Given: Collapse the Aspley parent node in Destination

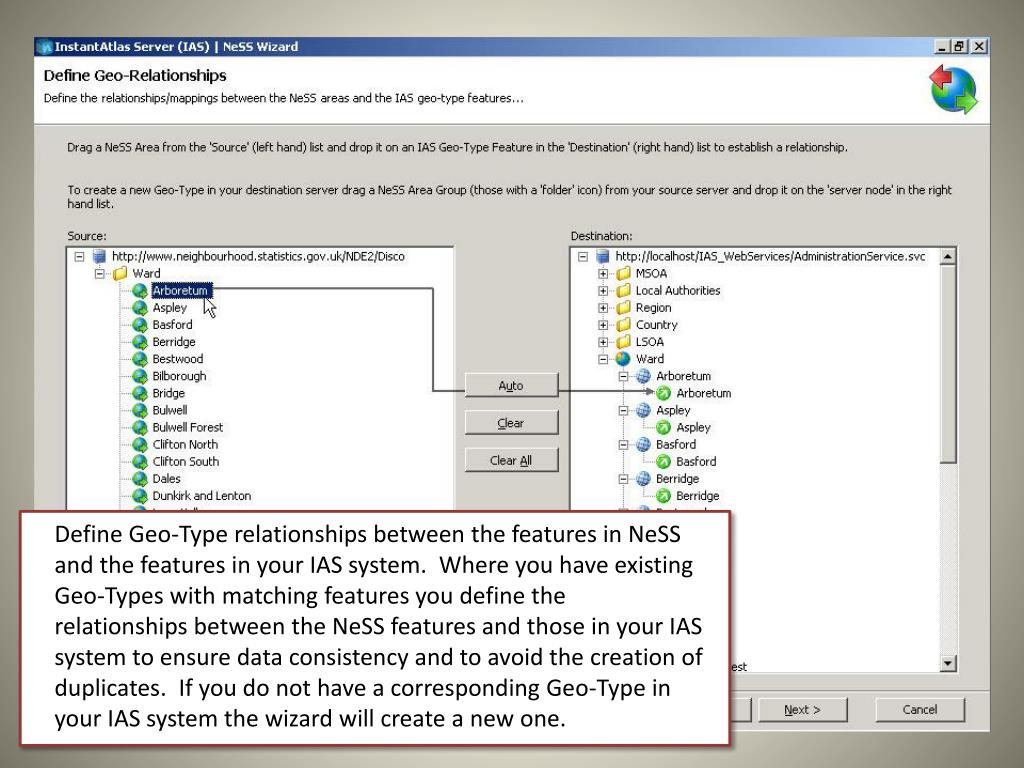Looking at the screenshot, I should click(x=624, y=410).
